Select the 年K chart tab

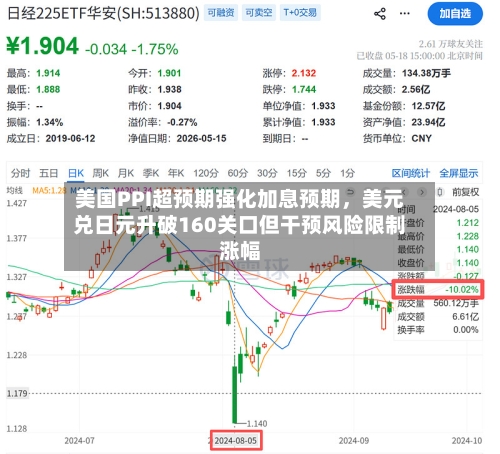click(176, 173)
